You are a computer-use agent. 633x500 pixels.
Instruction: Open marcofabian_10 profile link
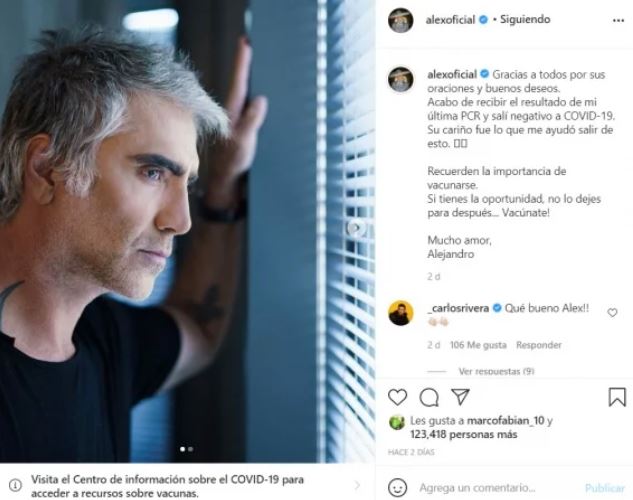[505, 421]
